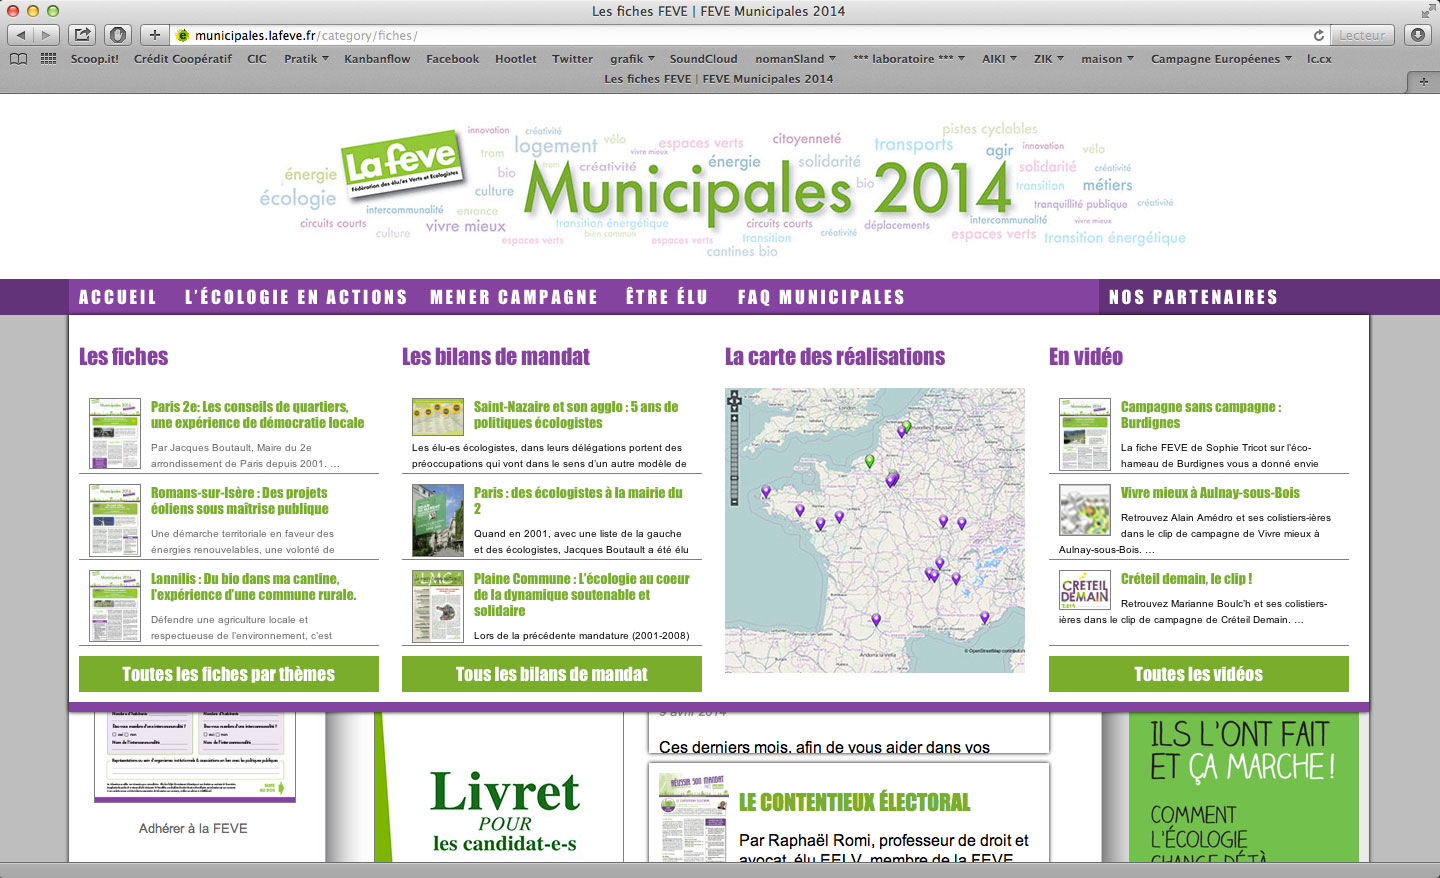The height and width of the screenshot is (878, 1440).
Task: Go forward with the forward arrow
Action: pos(46,35)
